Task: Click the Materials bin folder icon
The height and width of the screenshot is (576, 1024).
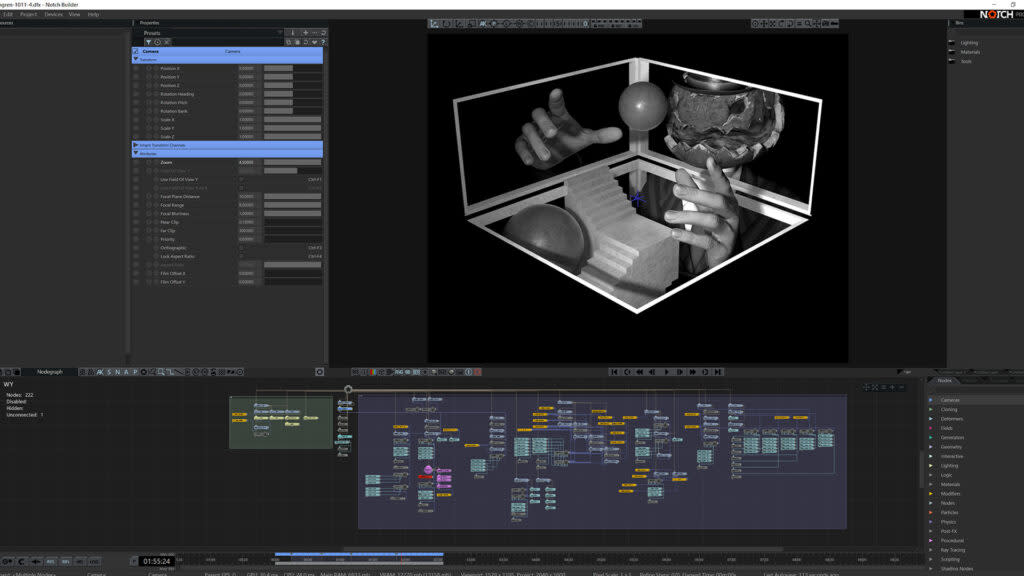Action: (953, 52)
